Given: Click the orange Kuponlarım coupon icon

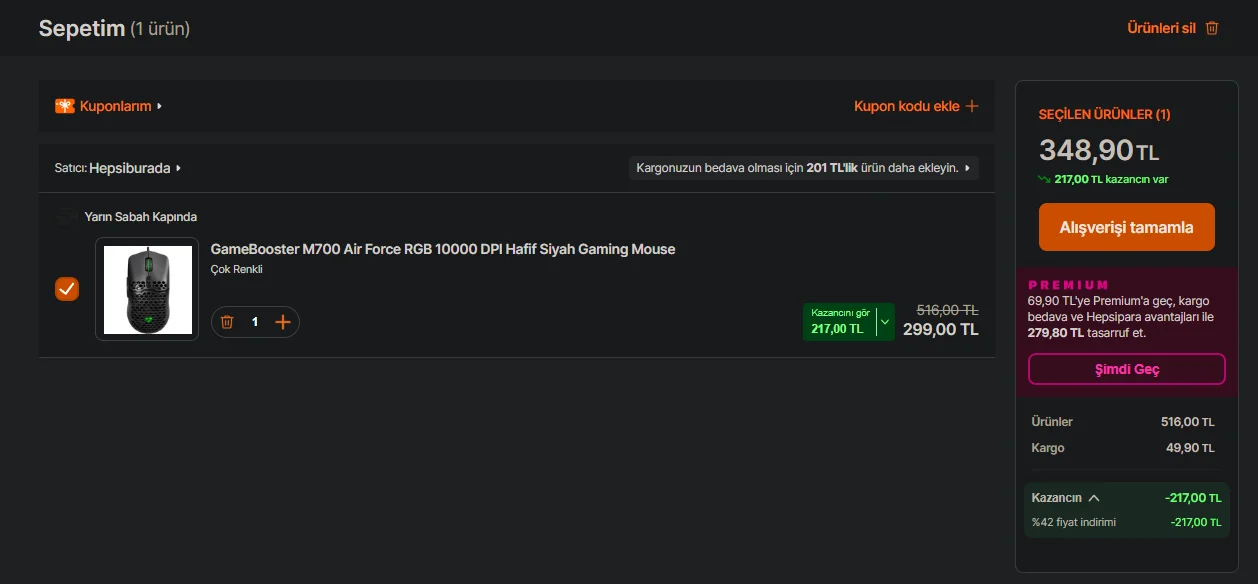Looking at the screenshot, I should click(x=65, y=106).
